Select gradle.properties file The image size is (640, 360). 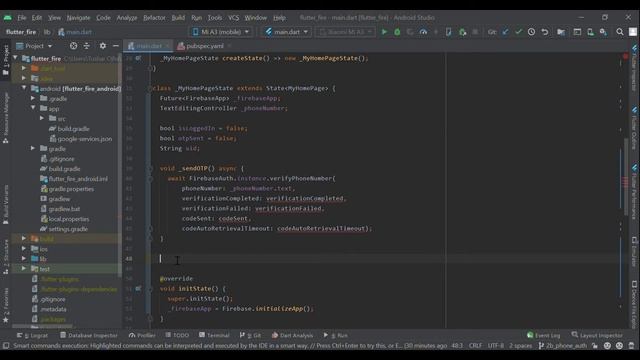coord(67,189)
